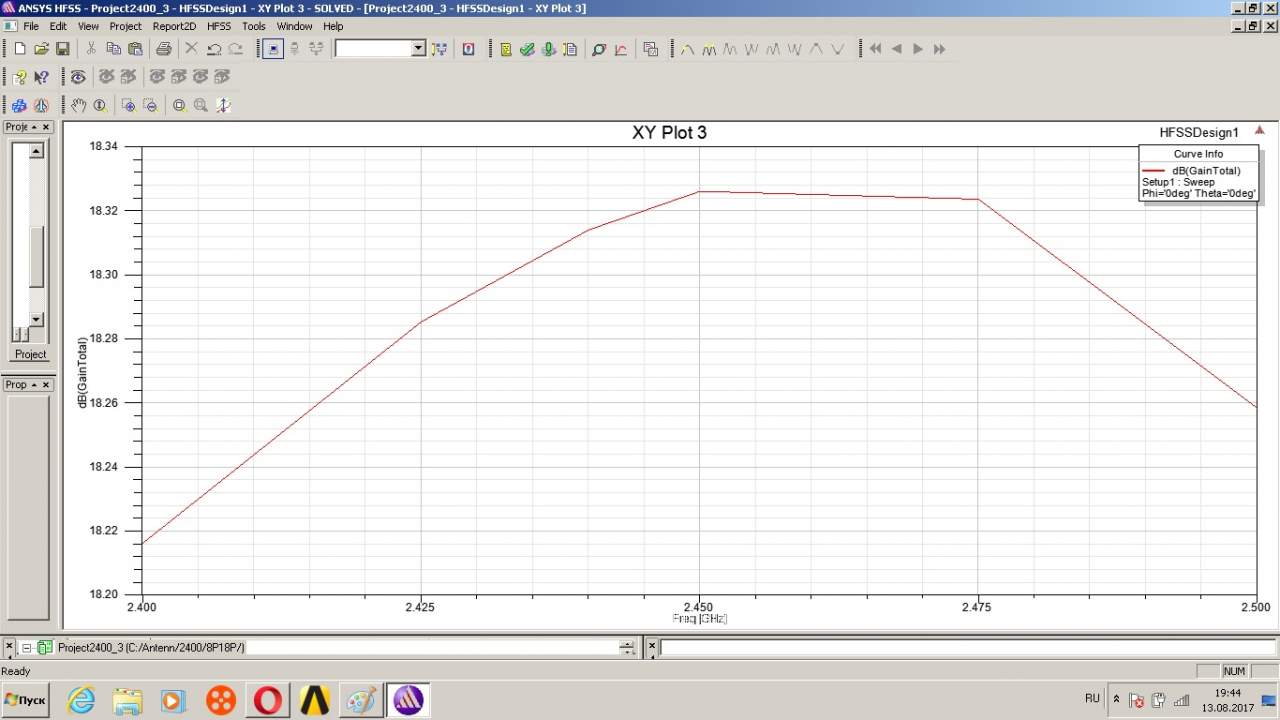Viewport: 1280px width, 720px height.
Task: Expand the Prop panel dropdown arrow
Action: 34,385
